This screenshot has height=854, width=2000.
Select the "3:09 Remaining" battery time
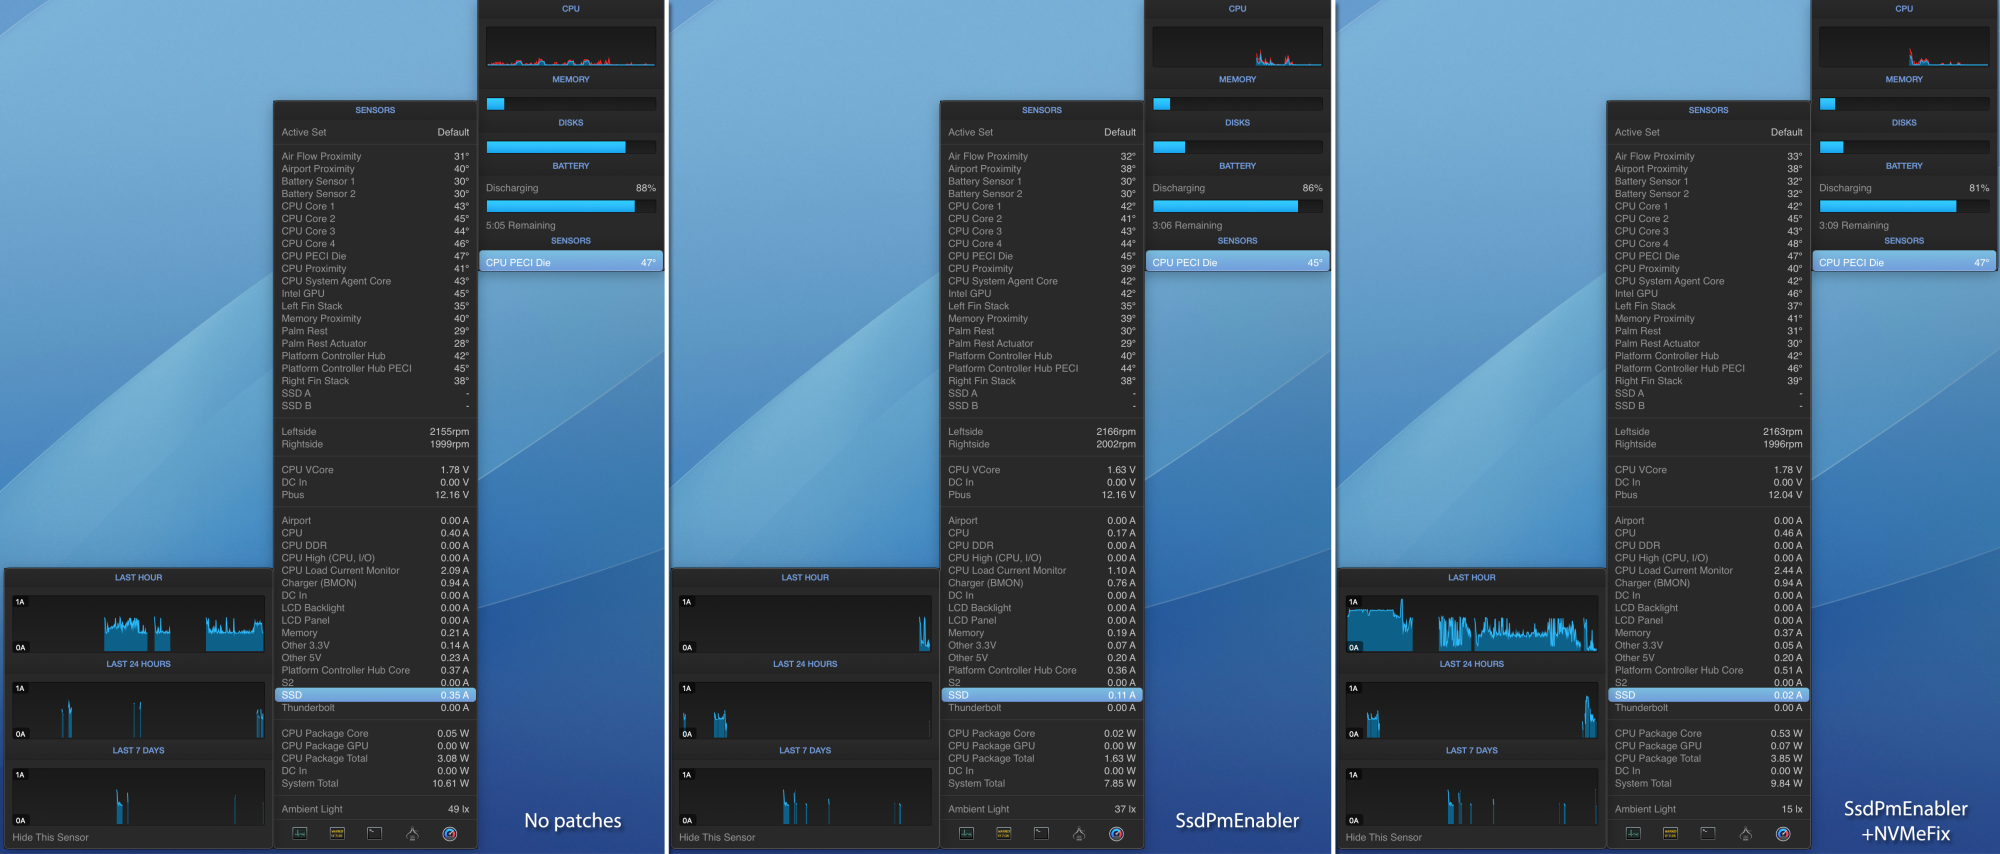coord(1854,226)
